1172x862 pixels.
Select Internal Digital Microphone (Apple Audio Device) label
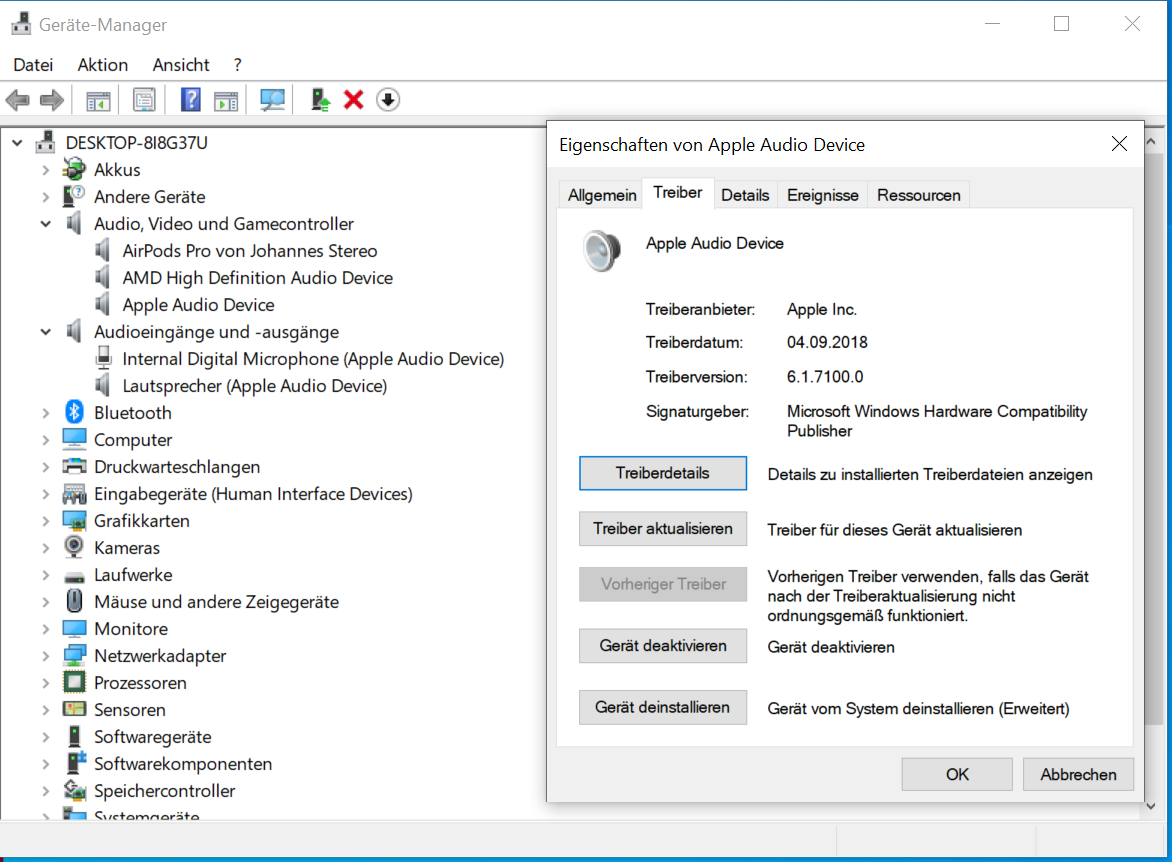pyautogui.click(x=313, y=359)
